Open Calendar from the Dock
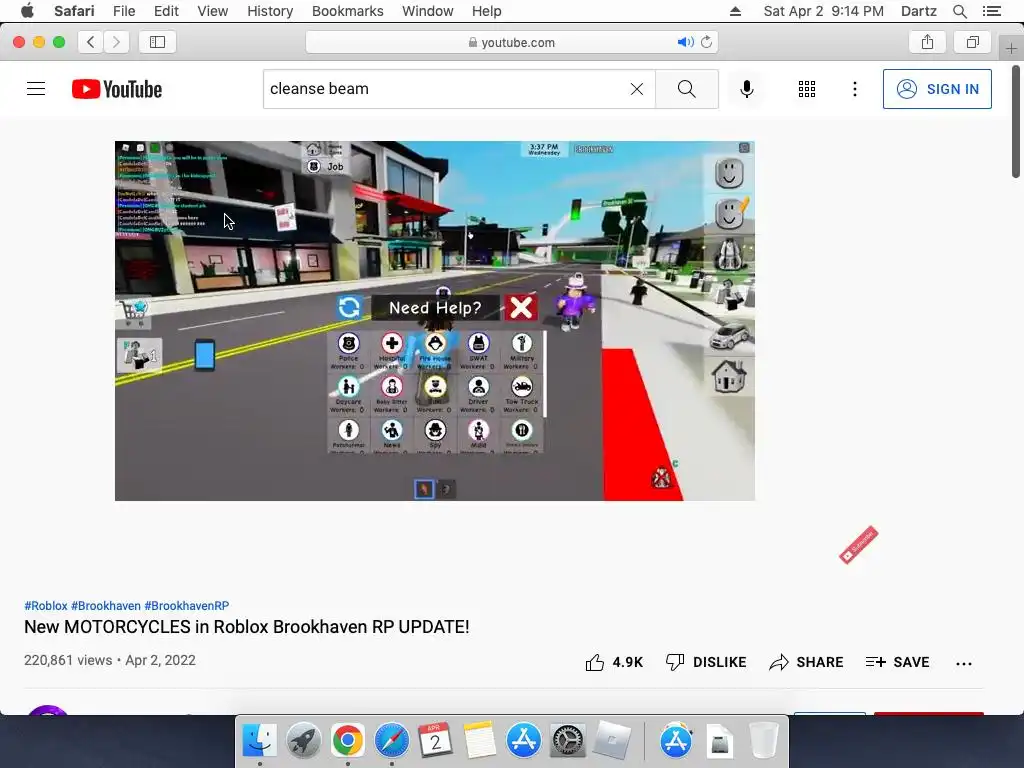 coord(436,741)
